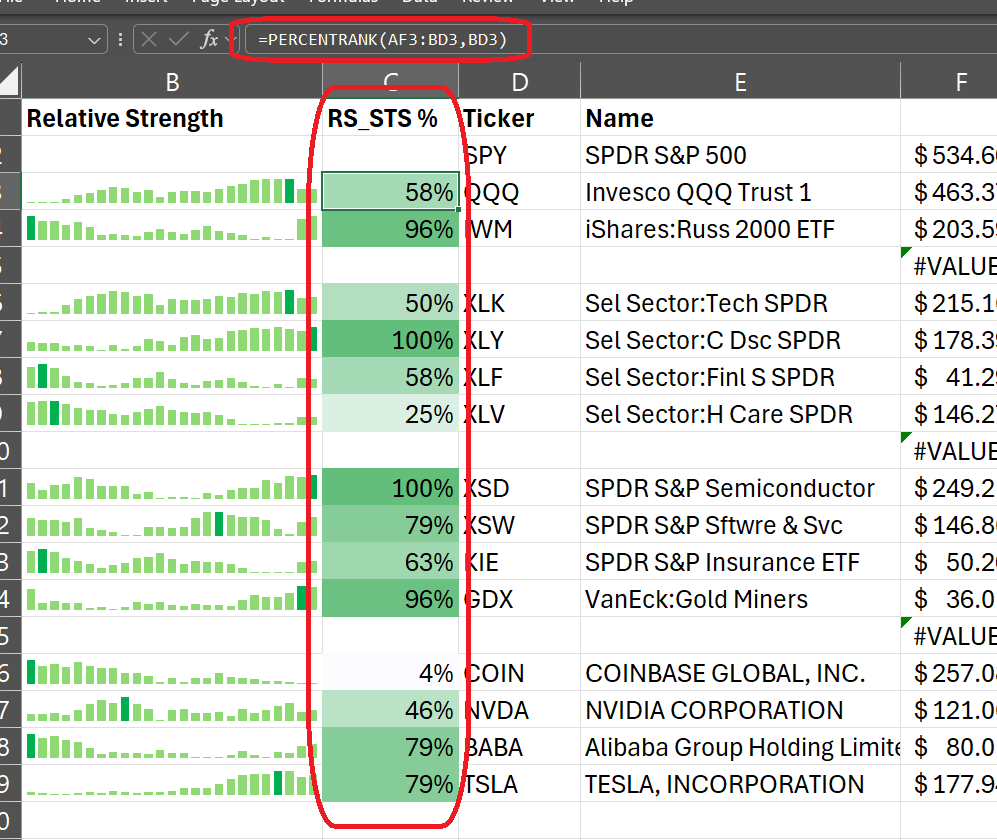Click 'VanEck:Gold Miners' name cell
Image resolution: width=997 pixels, height=840 pixels.
pos(740,598)
